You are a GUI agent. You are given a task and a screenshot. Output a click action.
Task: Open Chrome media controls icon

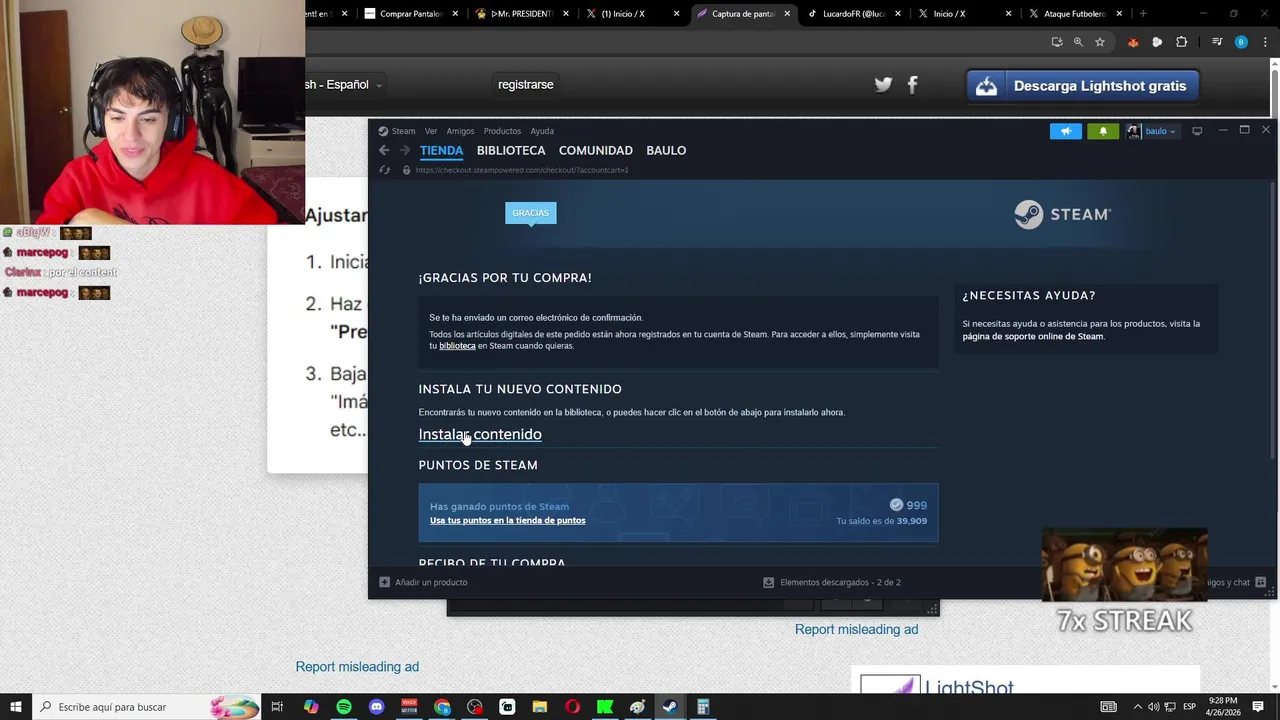[x=1217, y=42]
